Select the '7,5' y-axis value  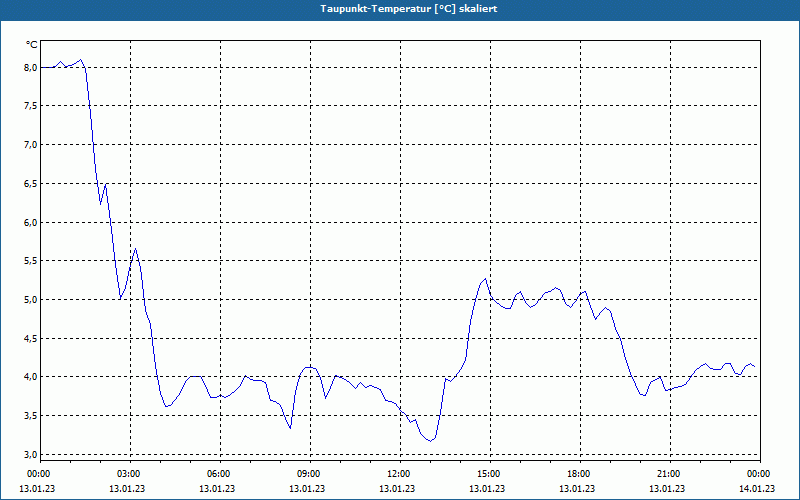pyautogui.click(x=31, y=106)
